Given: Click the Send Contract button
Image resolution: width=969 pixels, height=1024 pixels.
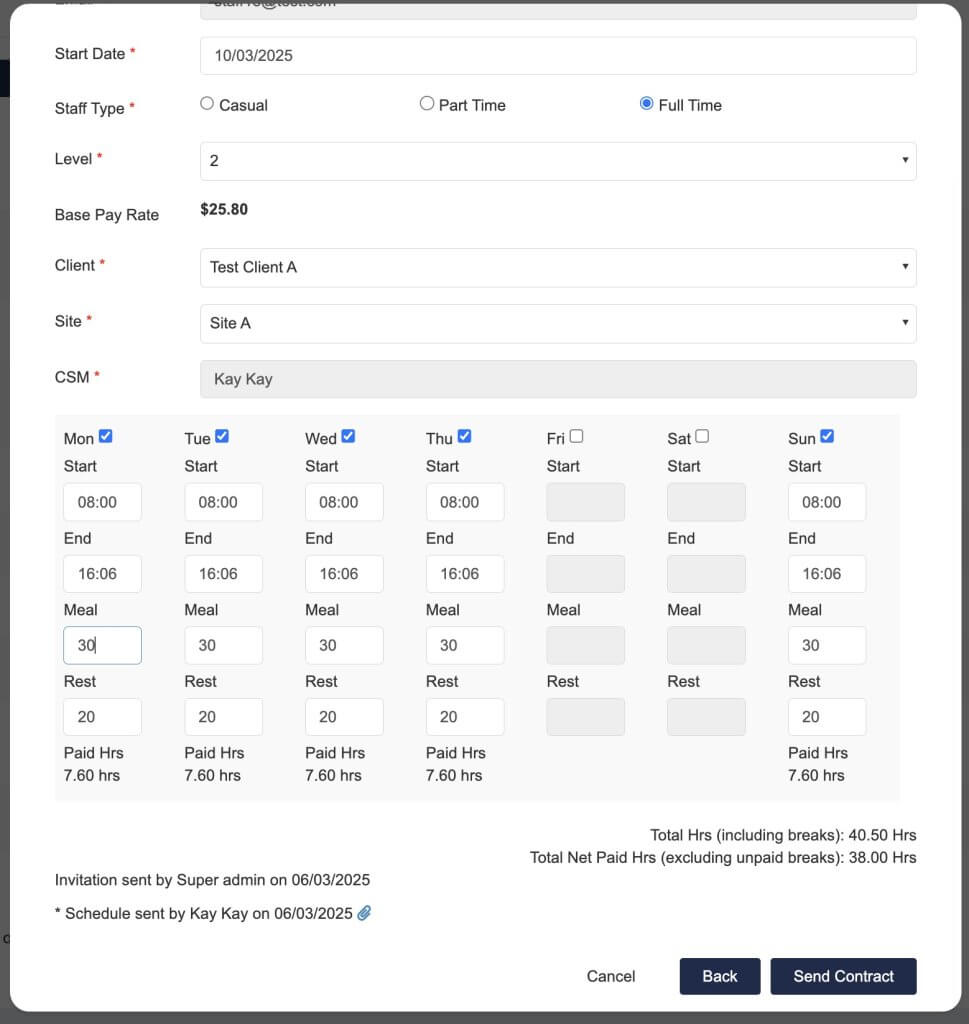Looking at the screenshot, I should point(843,976).
